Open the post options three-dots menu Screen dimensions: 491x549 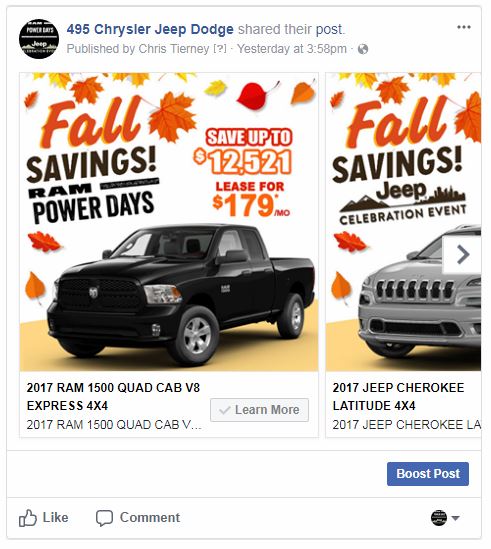[x=464, y=27]
